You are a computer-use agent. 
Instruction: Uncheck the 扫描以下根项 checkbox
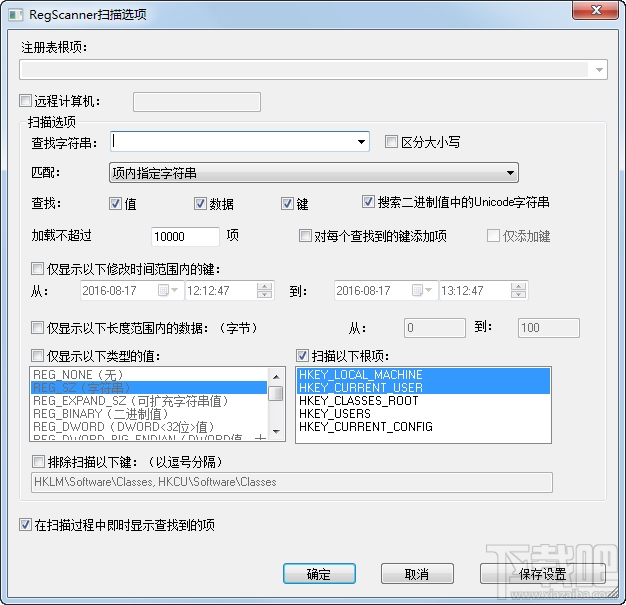(302, 355)
